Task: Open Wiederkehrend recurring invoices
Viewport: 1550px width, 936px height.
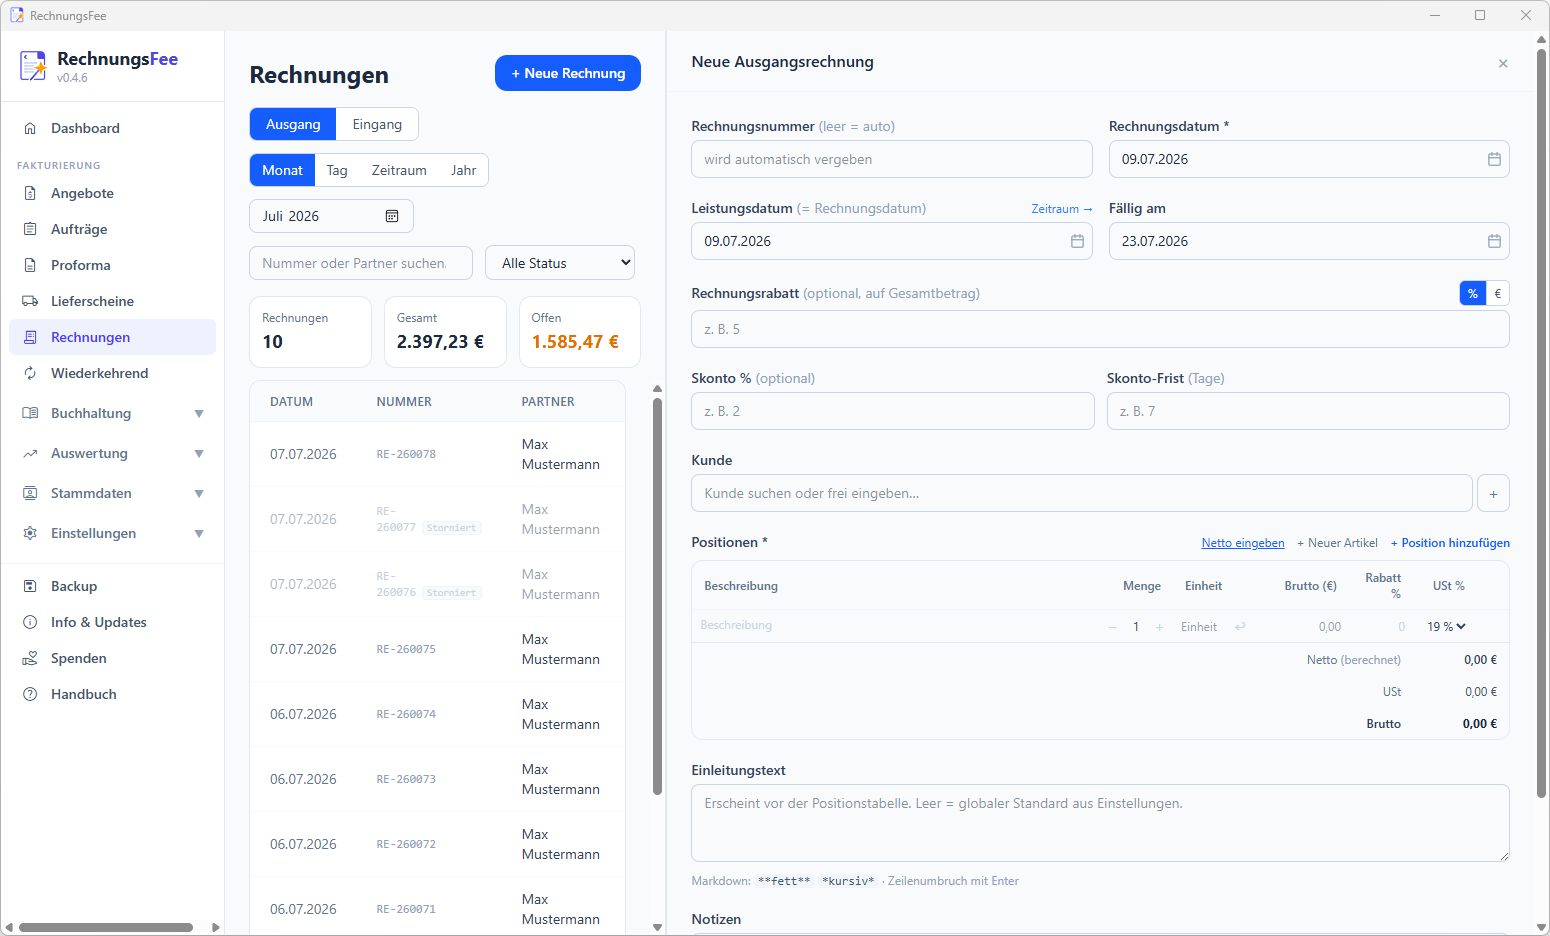Action: (112, 373)
